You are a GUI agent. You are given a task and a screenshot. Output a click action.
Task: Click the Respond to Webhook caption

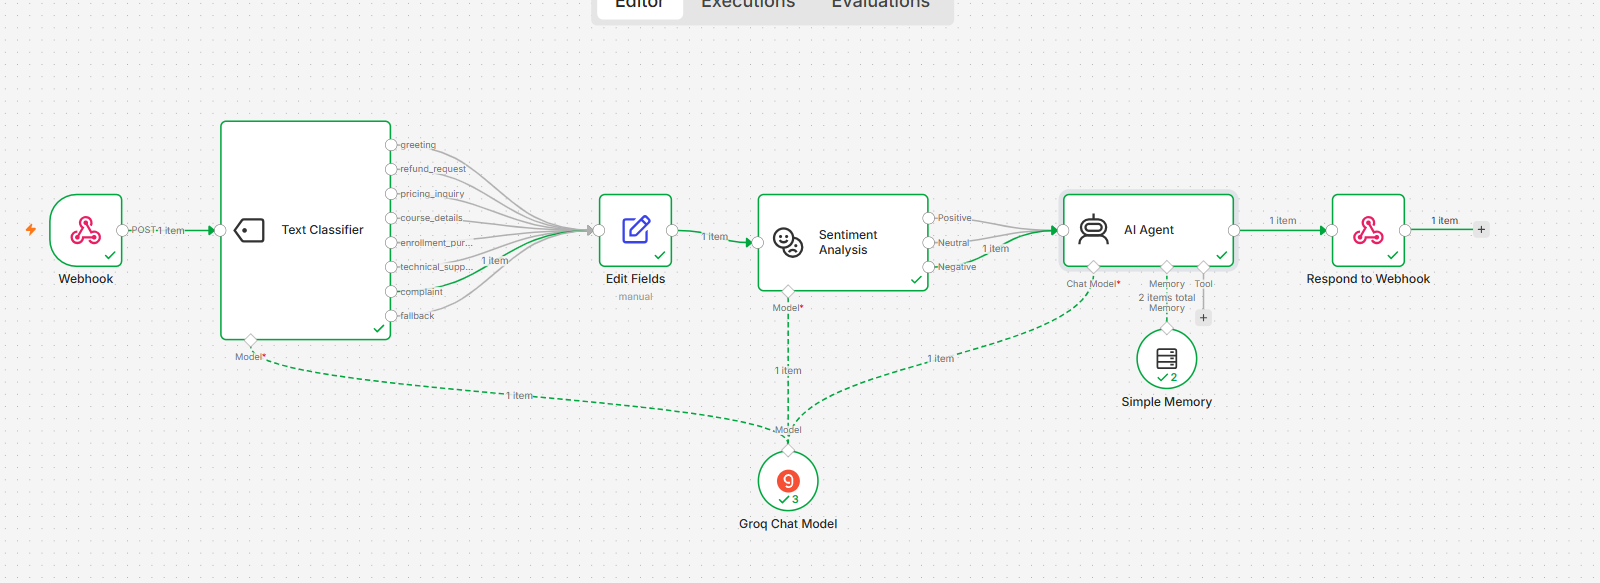[1368, 279]
